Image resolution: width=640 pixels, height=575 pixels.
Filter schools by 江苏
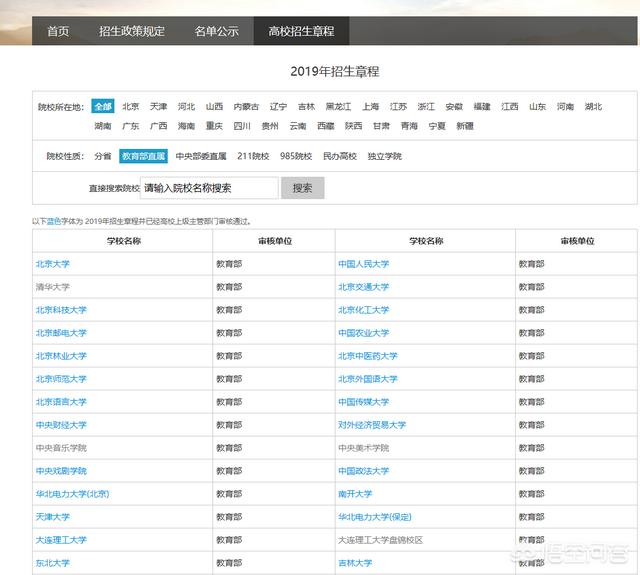[398, 107]
